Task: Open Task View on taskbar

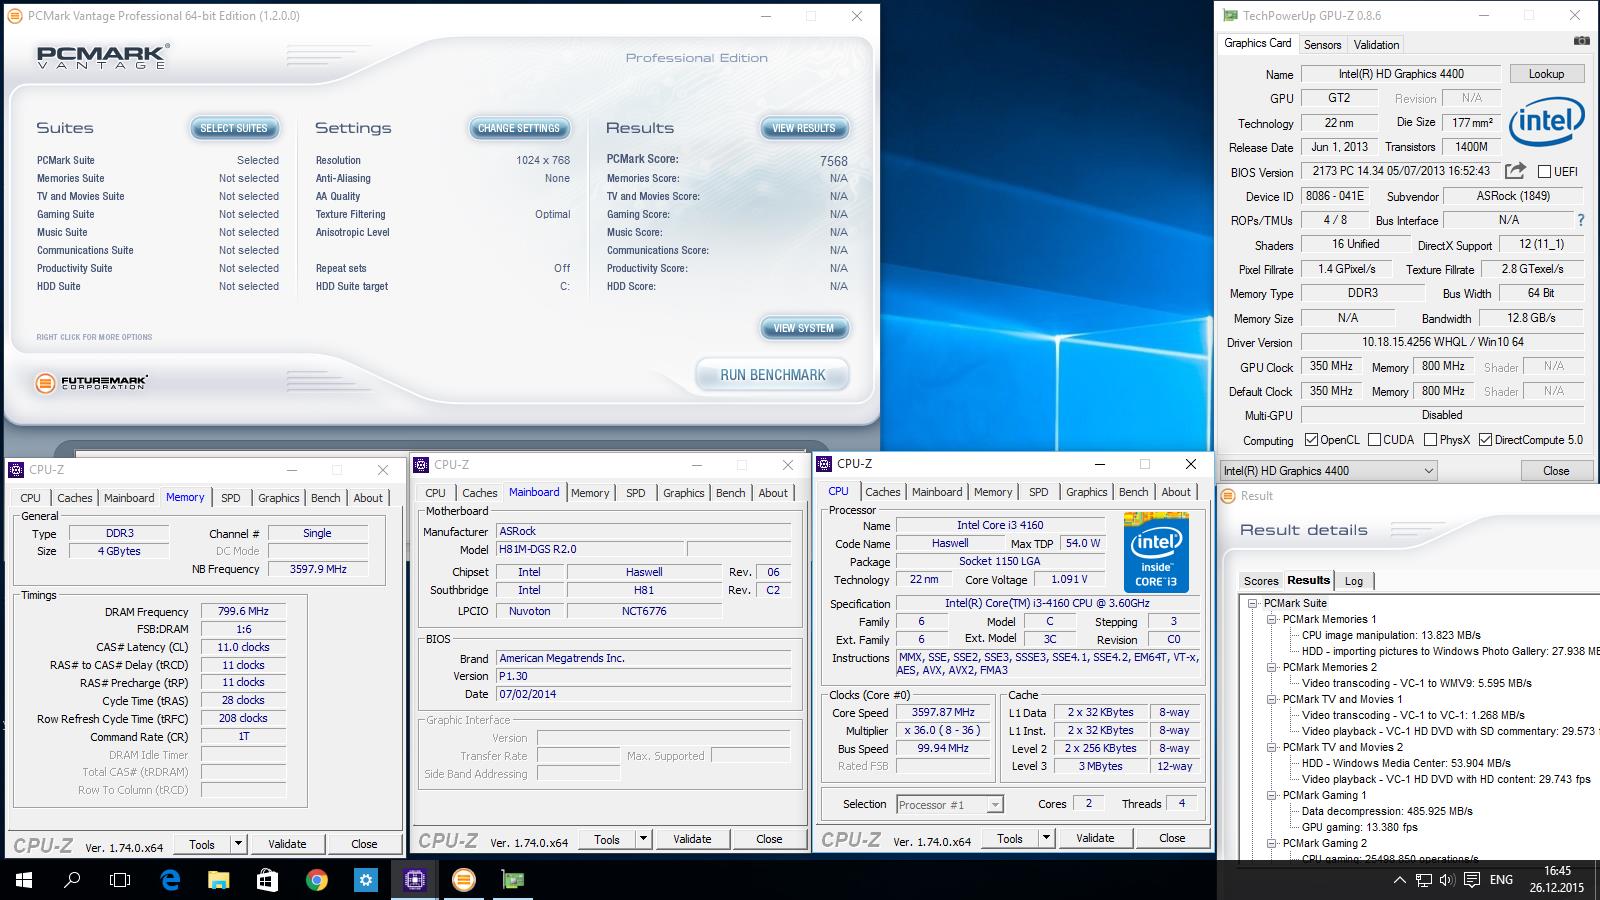Action: point(120,880)
